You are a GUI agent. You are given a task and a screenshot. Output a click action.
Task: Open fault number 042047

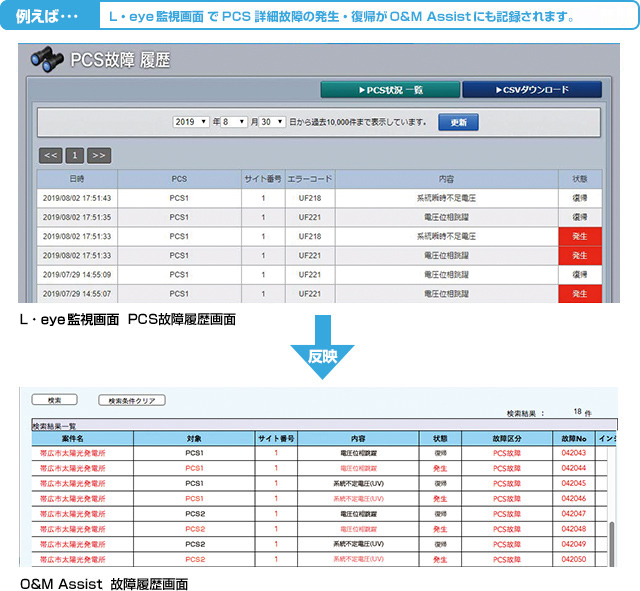click(574, 513)
